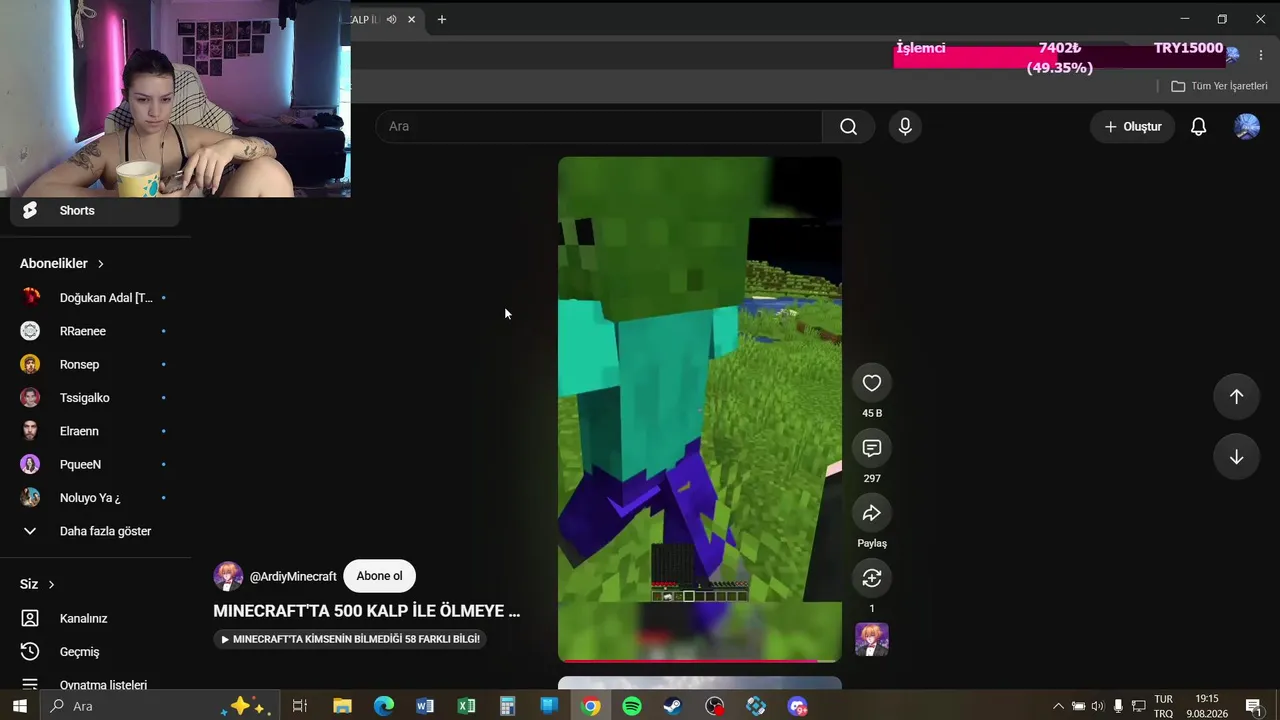Start voice search with the microphone icon
This screenshot has height=720, width=1280.
pyautogui.click(x=905, y=126)
